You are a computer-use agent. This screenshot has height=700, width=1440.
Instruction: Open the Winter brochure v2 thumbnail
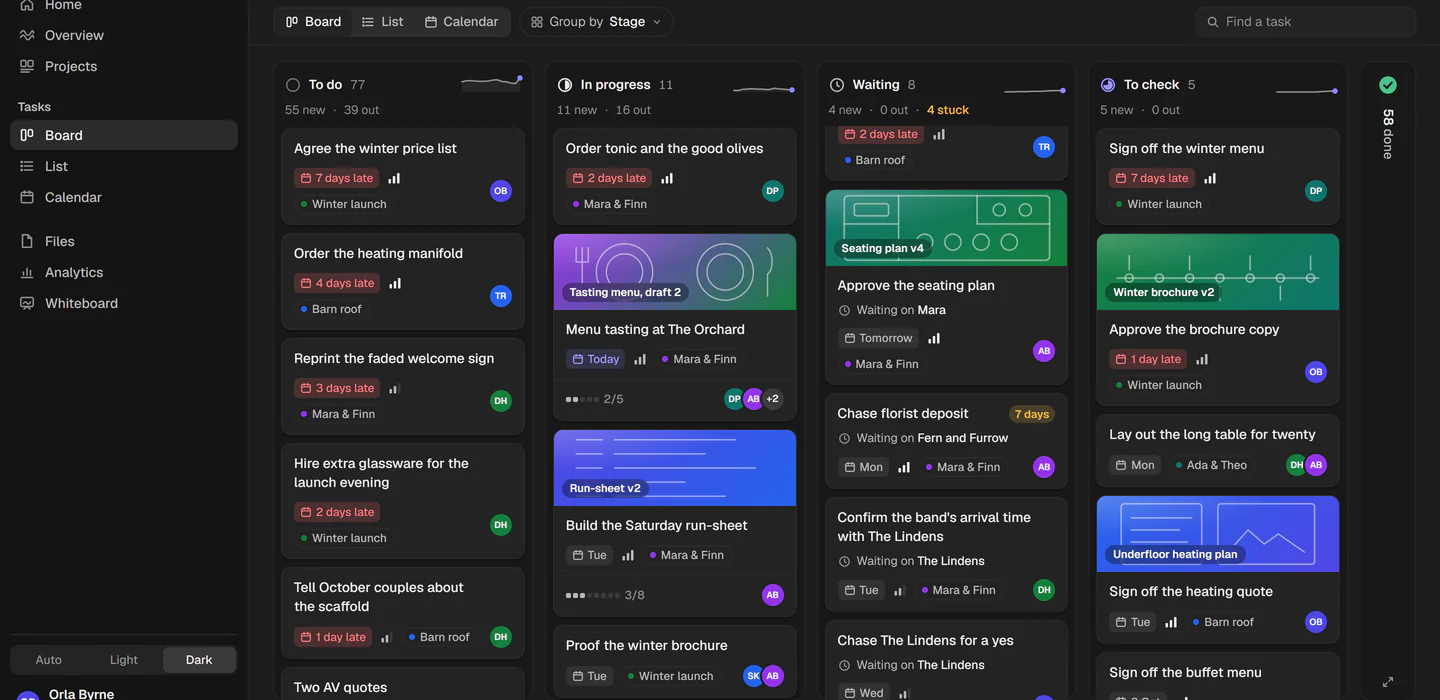[x=1218, y=272]
